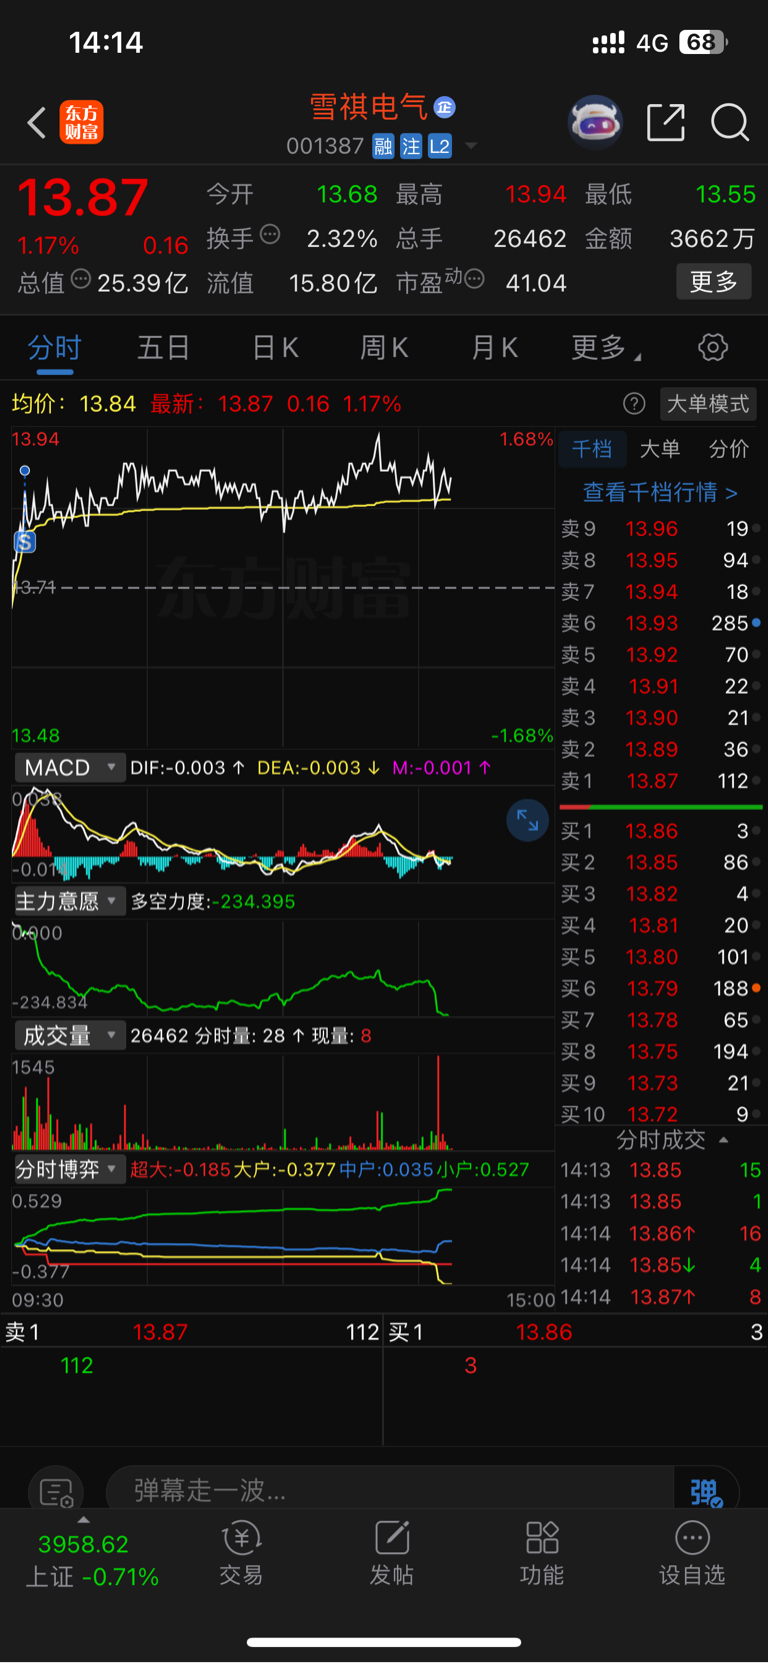Tap the 上证 index ticker
This screenshot has height=1663, width=768.
pos(92,1561)
